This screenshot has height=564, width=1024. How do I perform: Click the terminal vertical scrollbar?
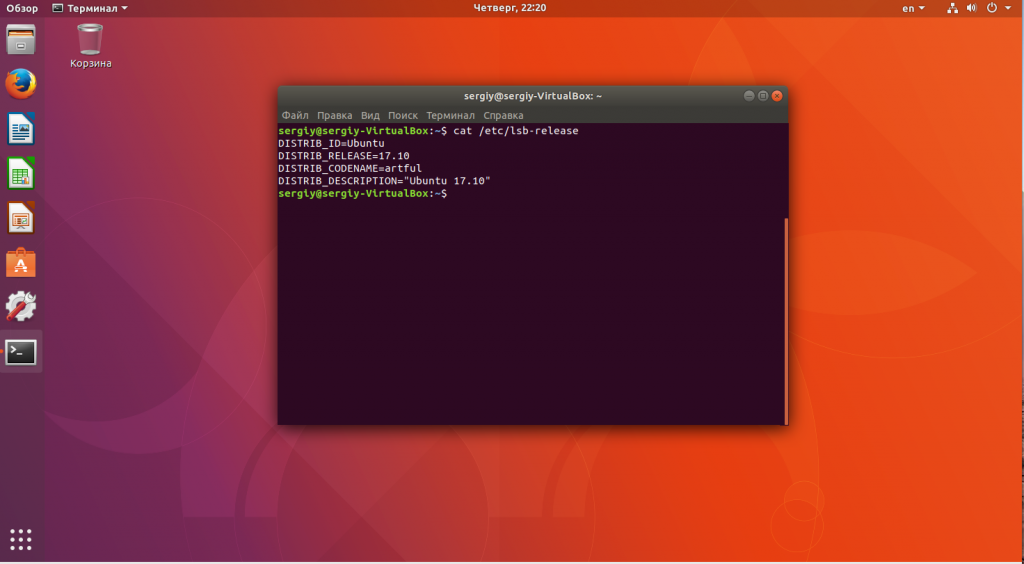coord(785,320)
